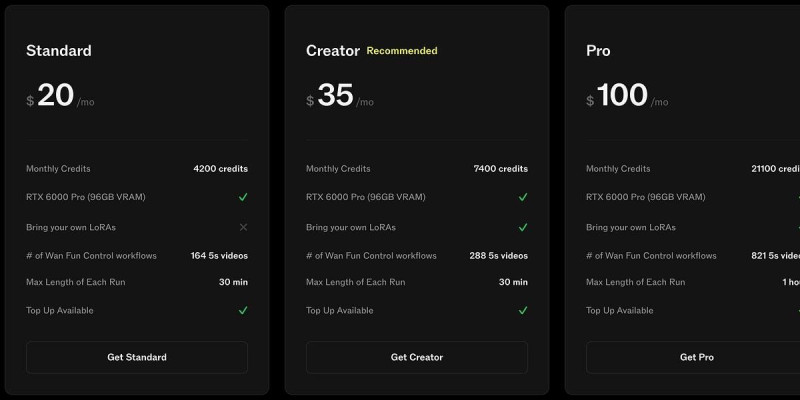This screenshot has width=800, height=400.
Task: Click Creator plan's 288 5s videos value
Action: click(499, 256)
